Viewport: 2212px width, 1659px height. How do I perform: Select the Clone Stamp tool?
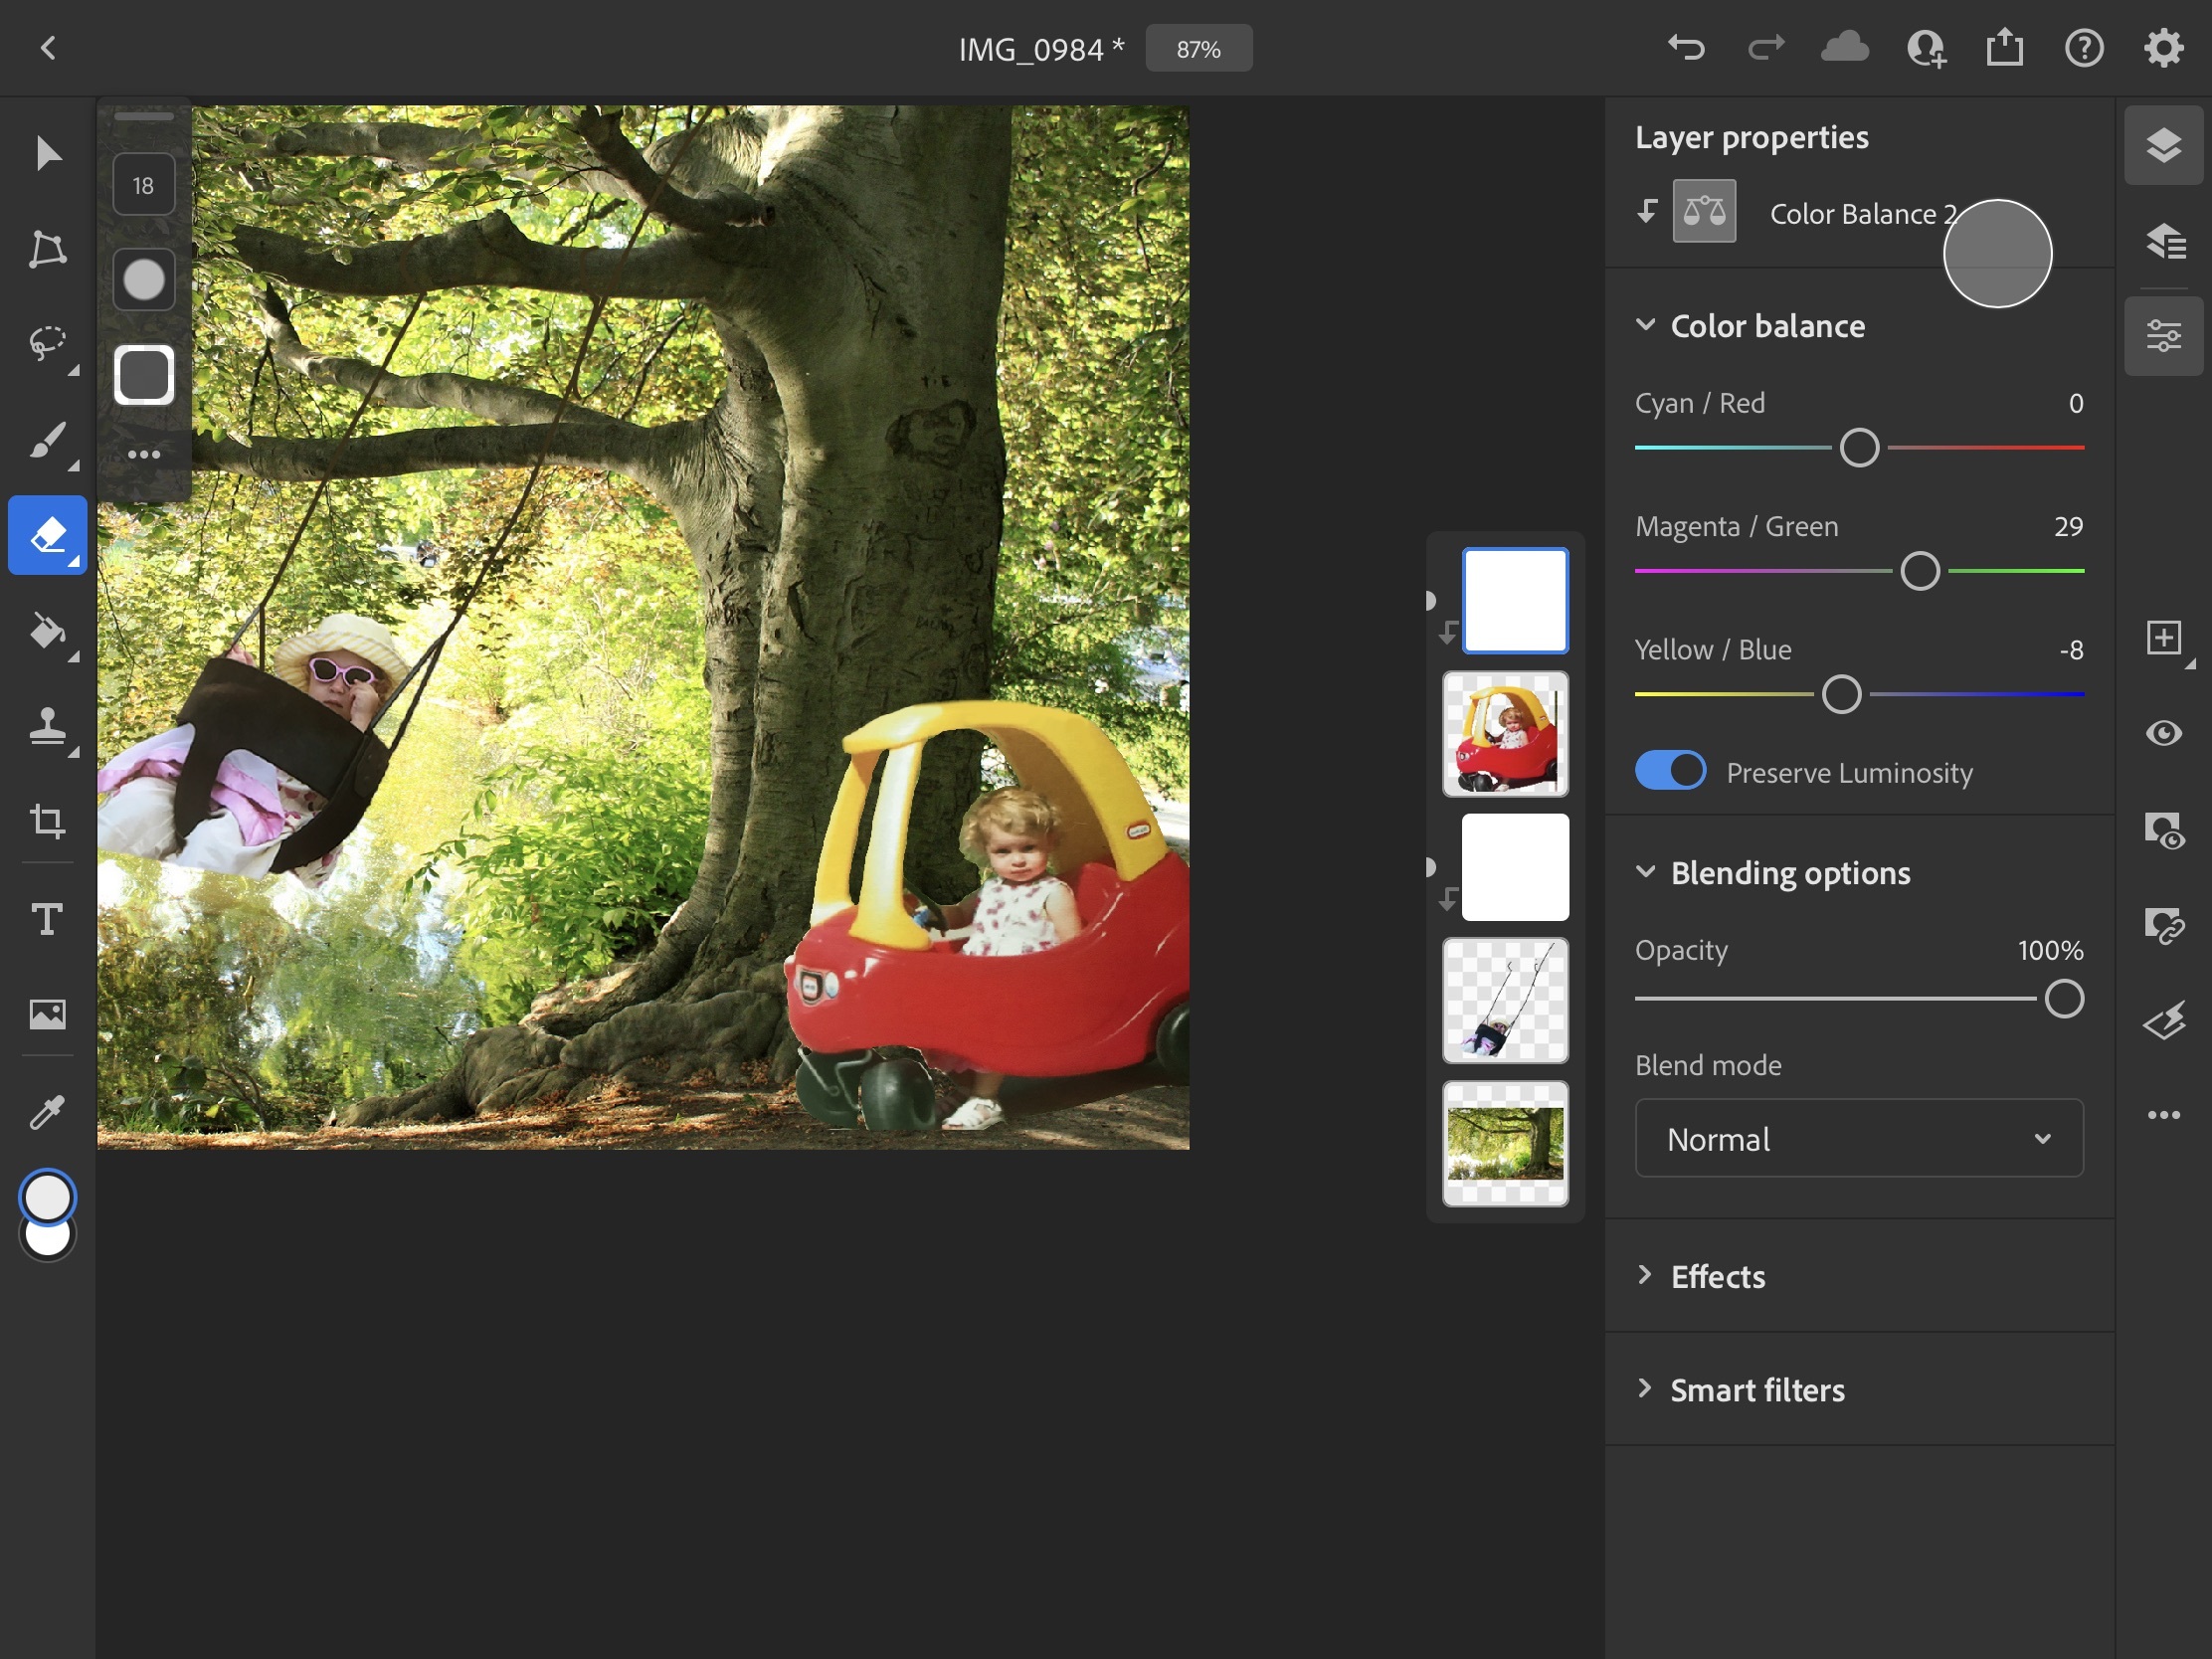click(47, 726)
